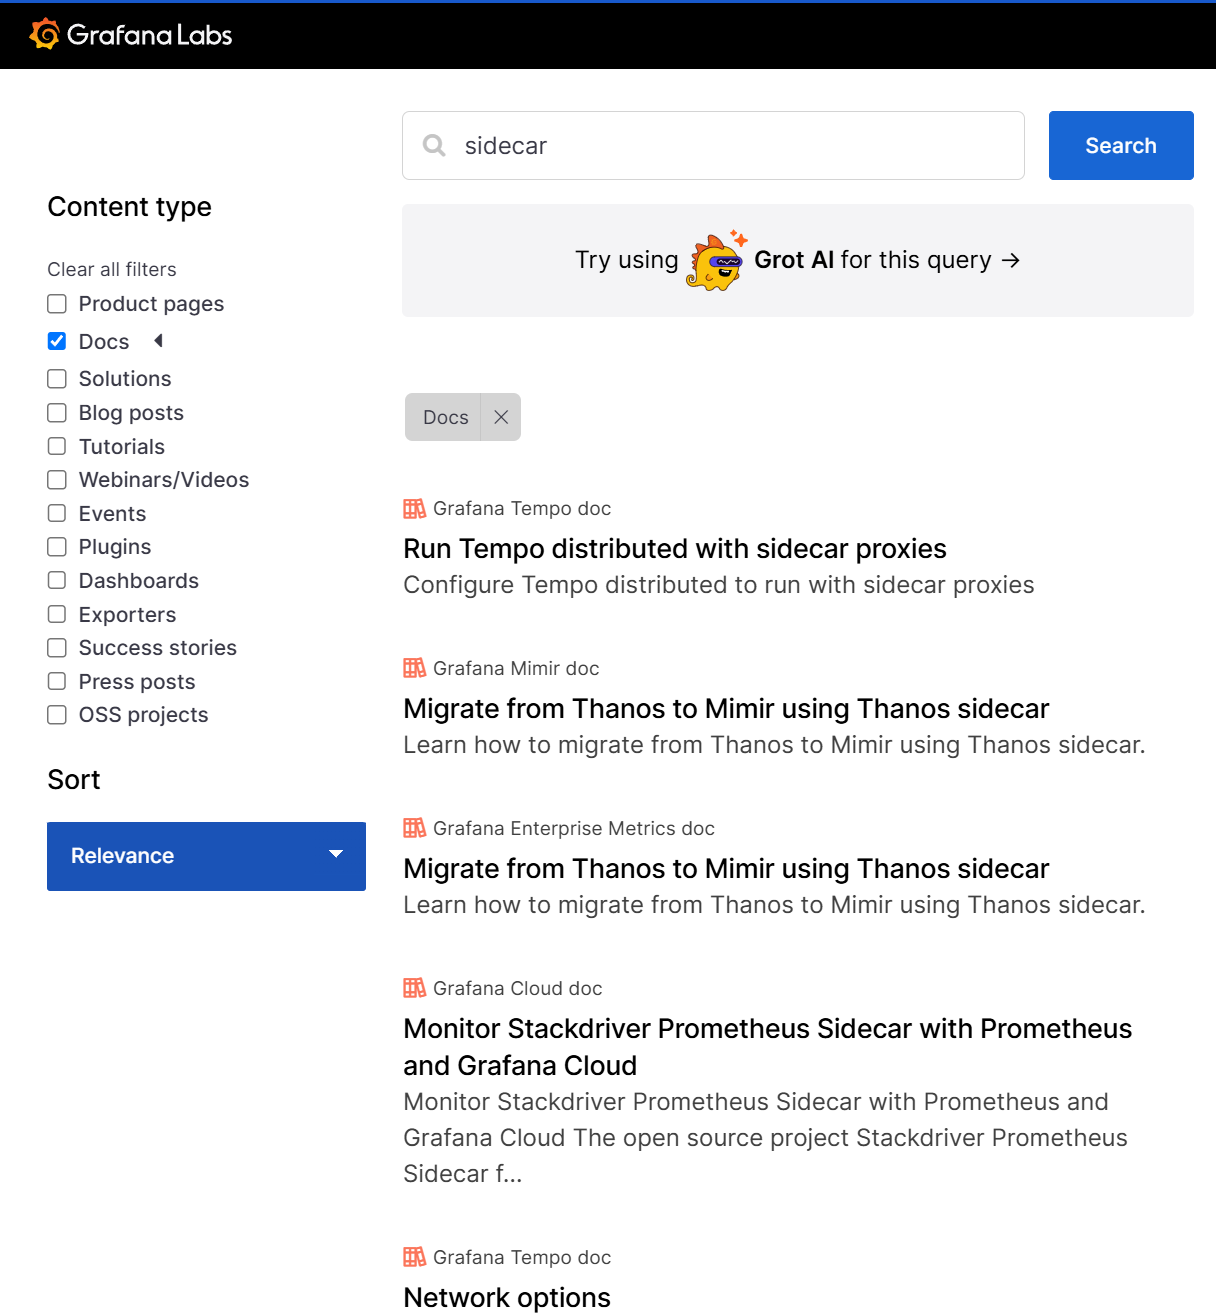The image size is (1216, 1314).
Task: Click the Grot AI mascot icon
Action: [x=716, y=261]
